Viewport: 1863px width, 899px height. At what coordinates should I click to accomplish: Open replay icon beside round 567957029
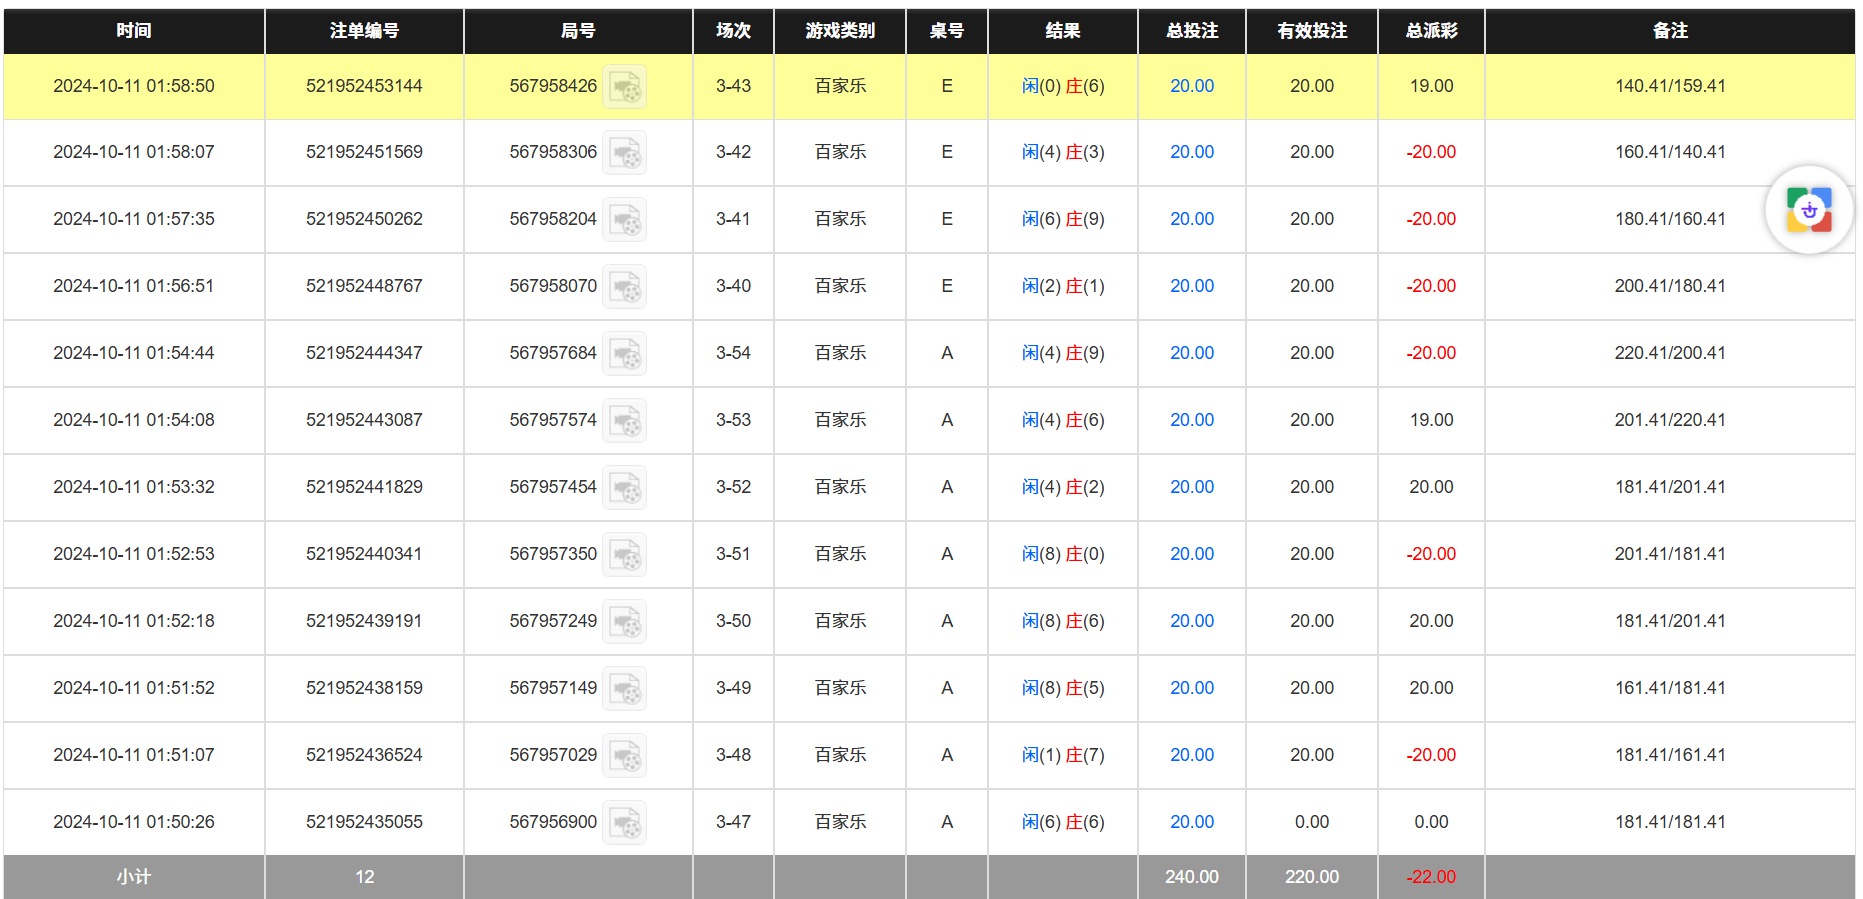(x=625, y=756)
